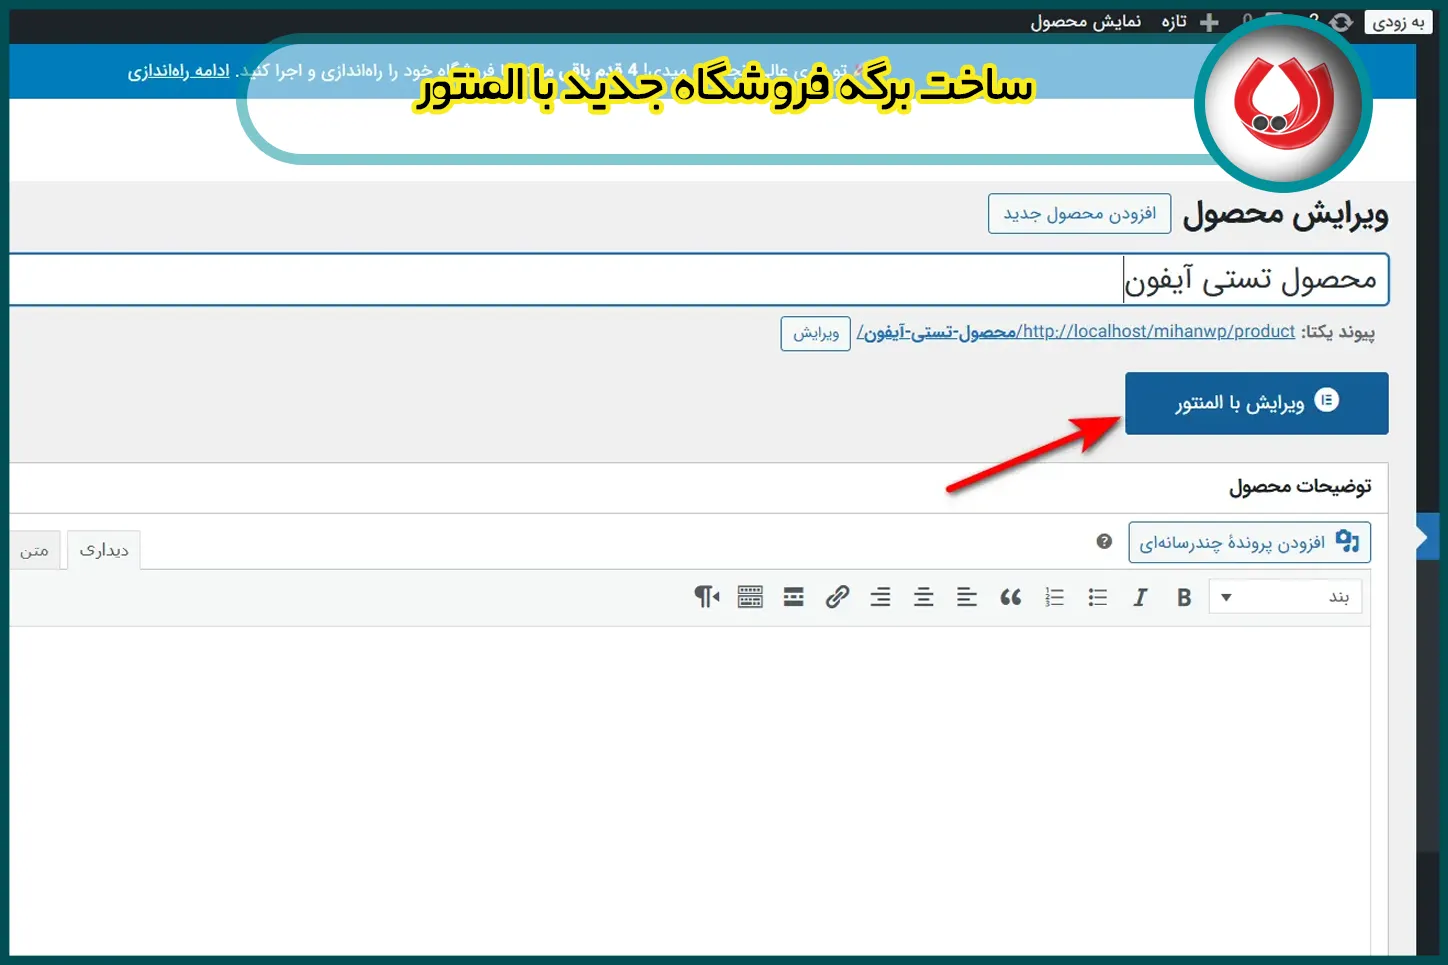Screen dimensions: 1448x965
Task: Insert the Read More tag
Action: tap(794, 597)
